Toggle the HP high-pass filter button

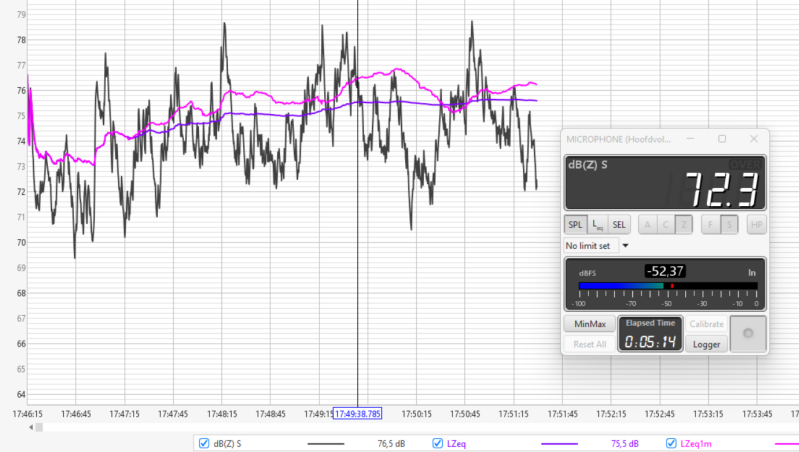click(757, 225)
